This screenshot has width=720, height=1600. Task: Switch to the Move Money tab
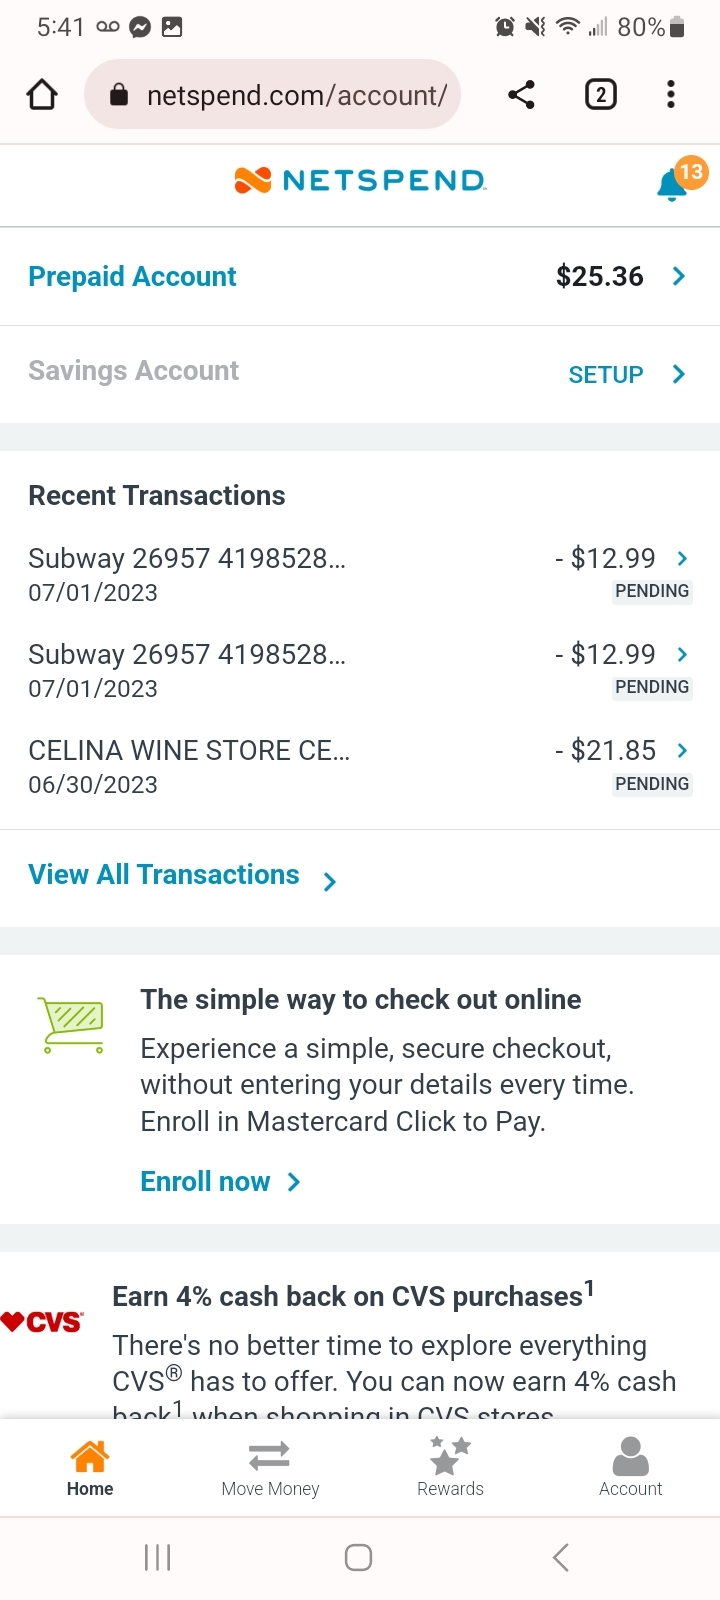pos(270,1467)
